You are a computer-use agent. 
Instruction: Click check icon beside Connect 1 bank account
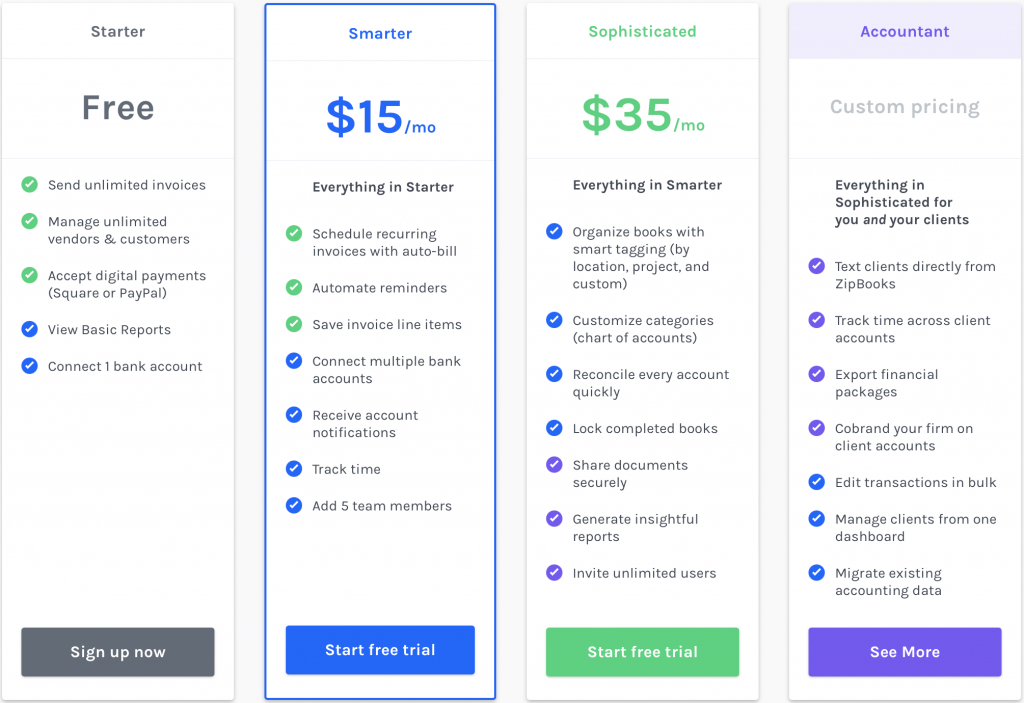click(x=29, y=365)
